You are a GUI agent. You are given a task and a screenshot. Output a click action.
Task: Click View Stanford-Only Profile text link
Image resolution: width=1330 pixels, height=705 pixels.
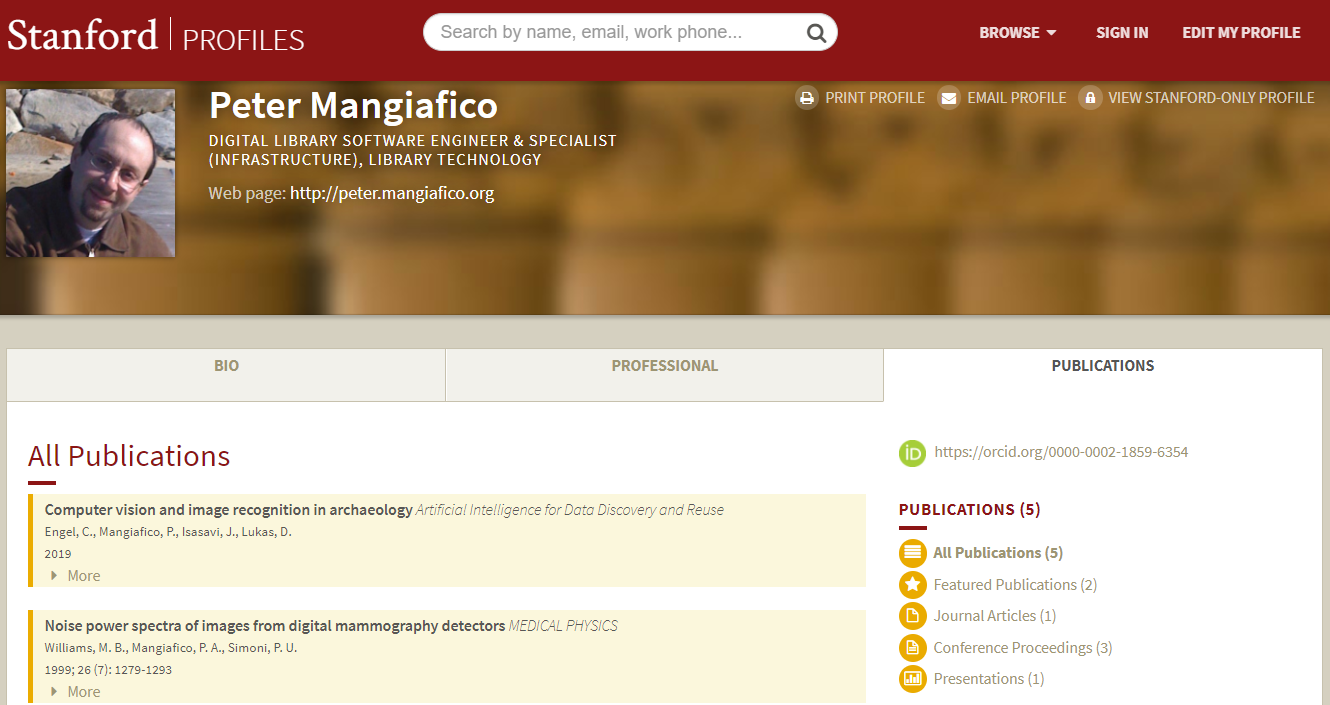(x=1211, y=98)
